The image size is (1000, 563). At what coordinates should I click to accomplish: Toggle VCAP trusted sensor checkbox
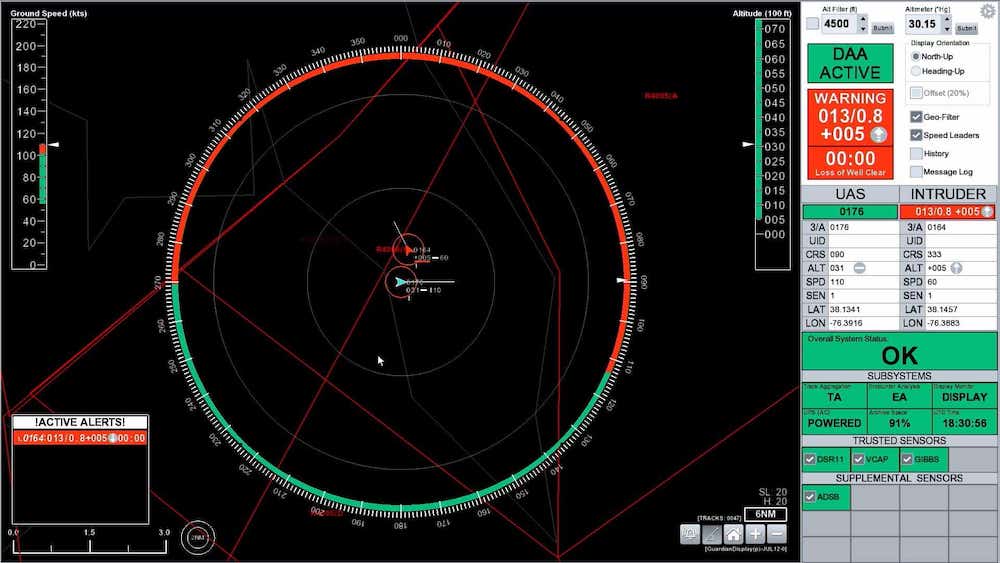858,459
